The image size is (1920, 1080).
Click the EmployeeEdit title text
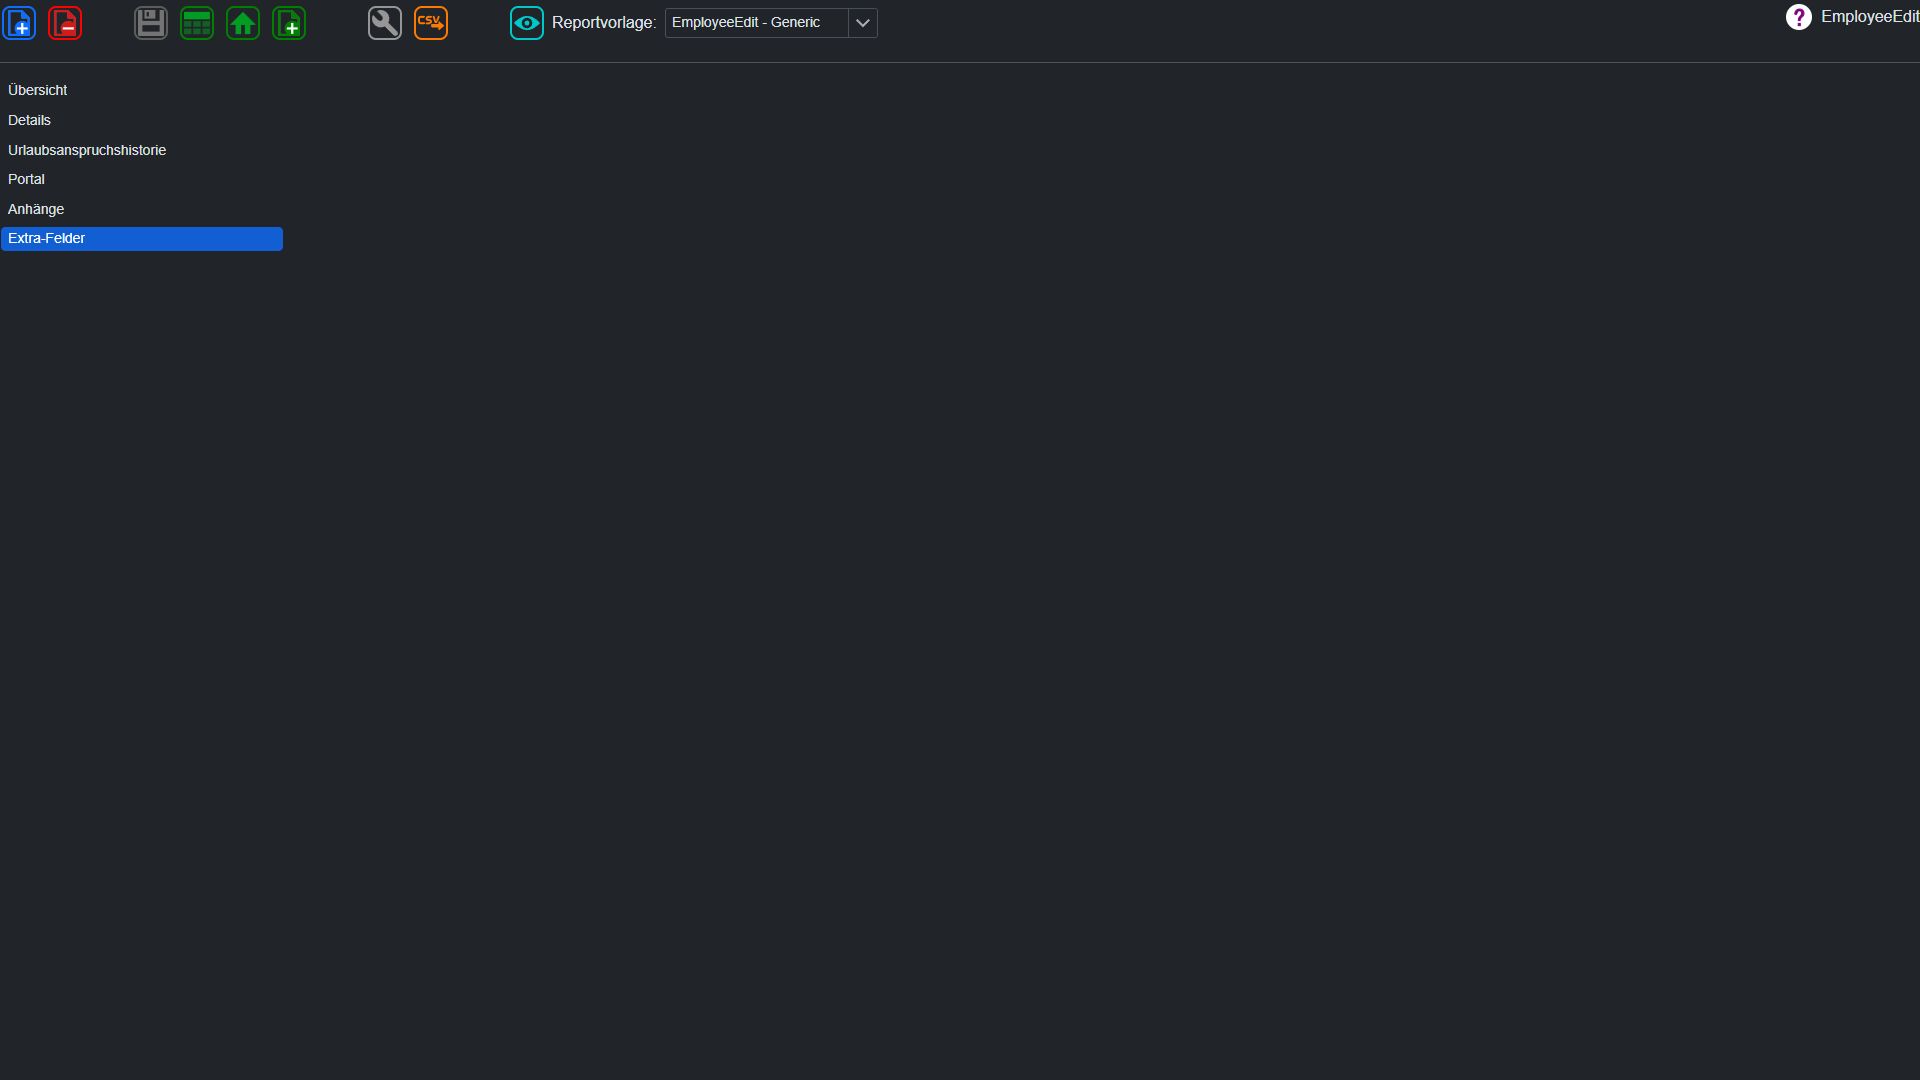coord(1870,17)
